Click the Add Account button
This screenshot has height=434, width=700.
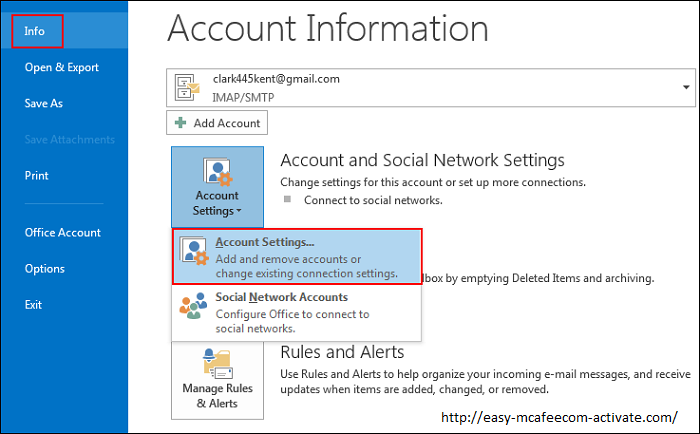[217, 123]
